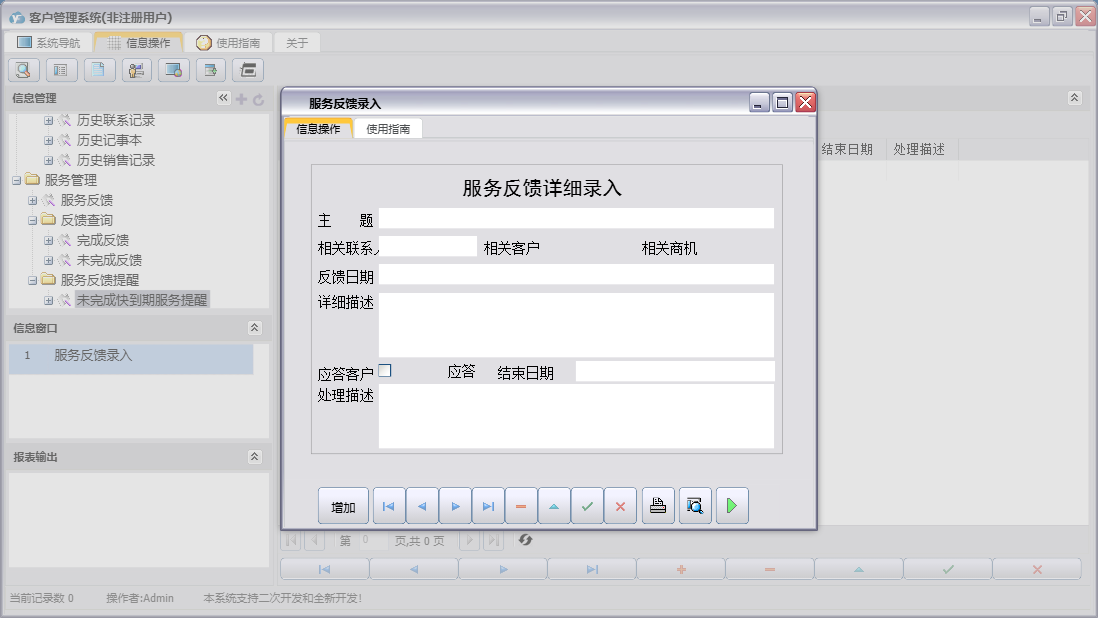
Task: Click the red X cancel-edit button in the dialog
Action: (620, 506)
